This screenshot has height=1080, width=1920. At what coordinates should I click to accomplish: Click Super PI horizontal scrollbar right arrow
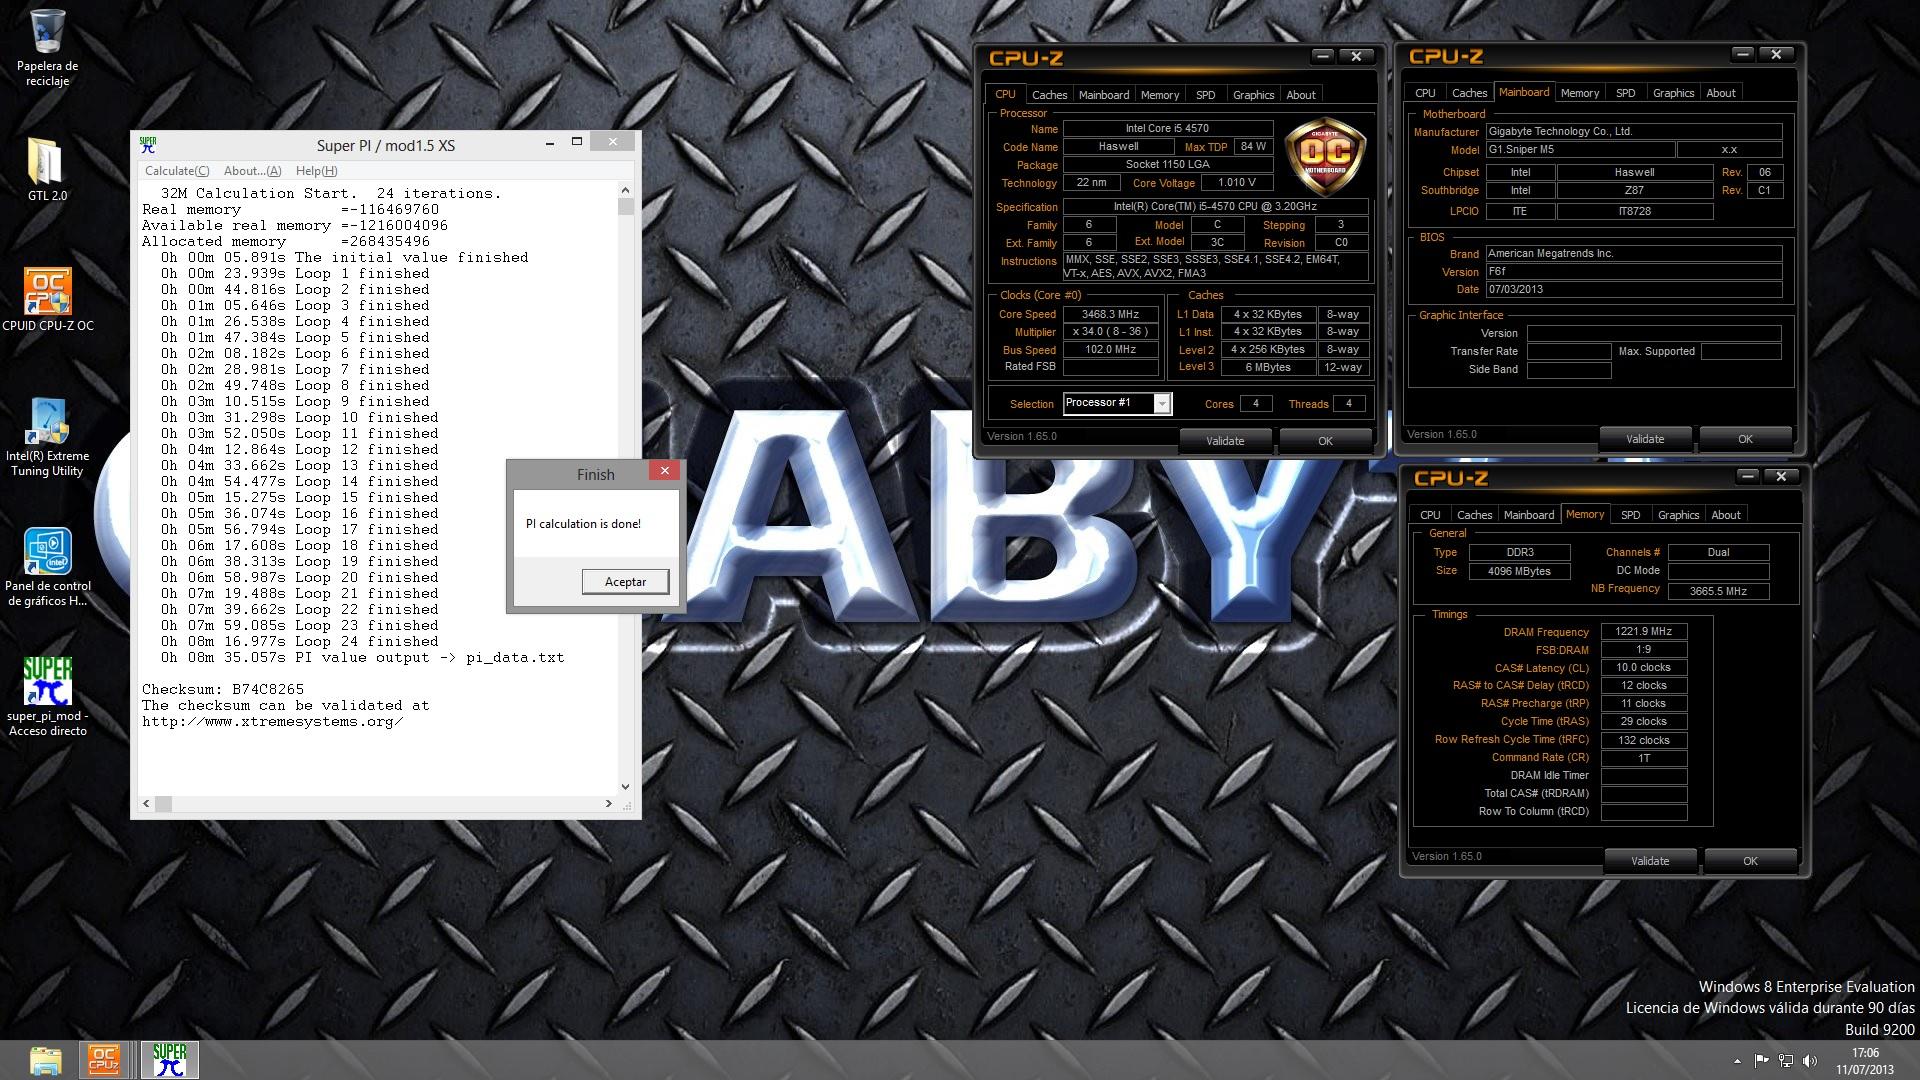click(x=609, y=804)
